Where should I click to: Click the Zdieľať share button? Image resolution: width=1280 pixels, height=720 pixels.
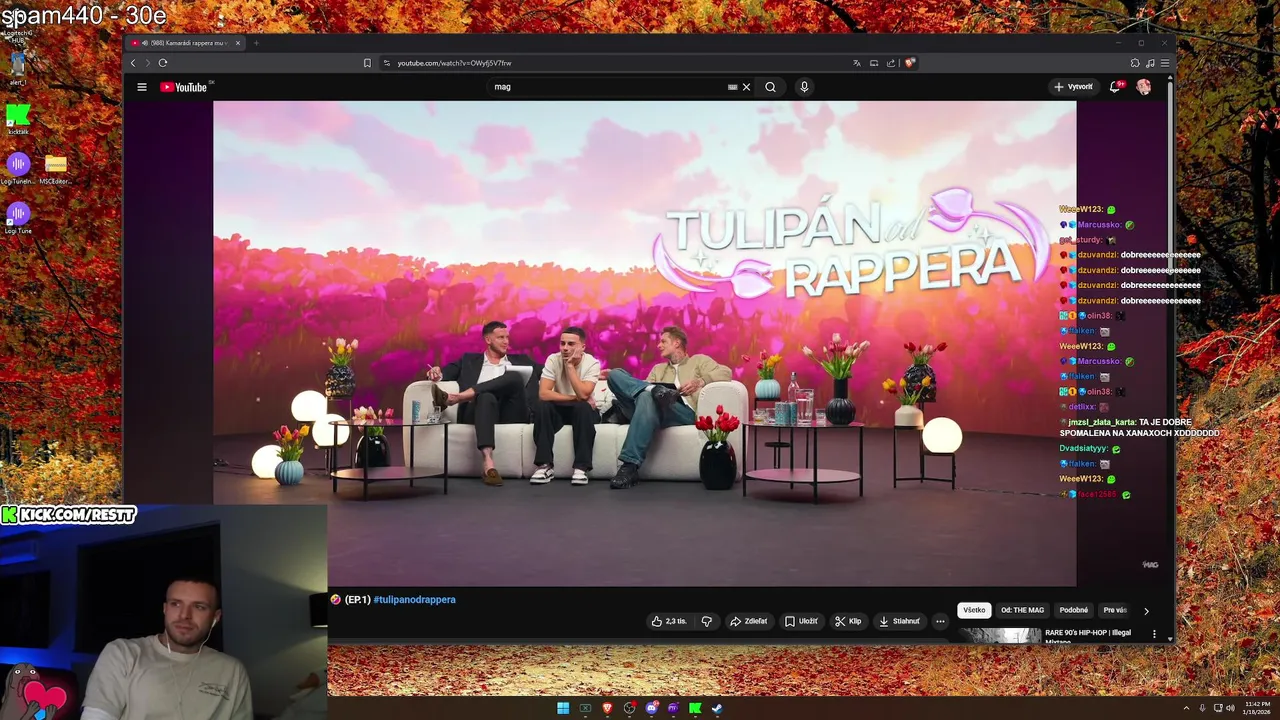point(748,621)
